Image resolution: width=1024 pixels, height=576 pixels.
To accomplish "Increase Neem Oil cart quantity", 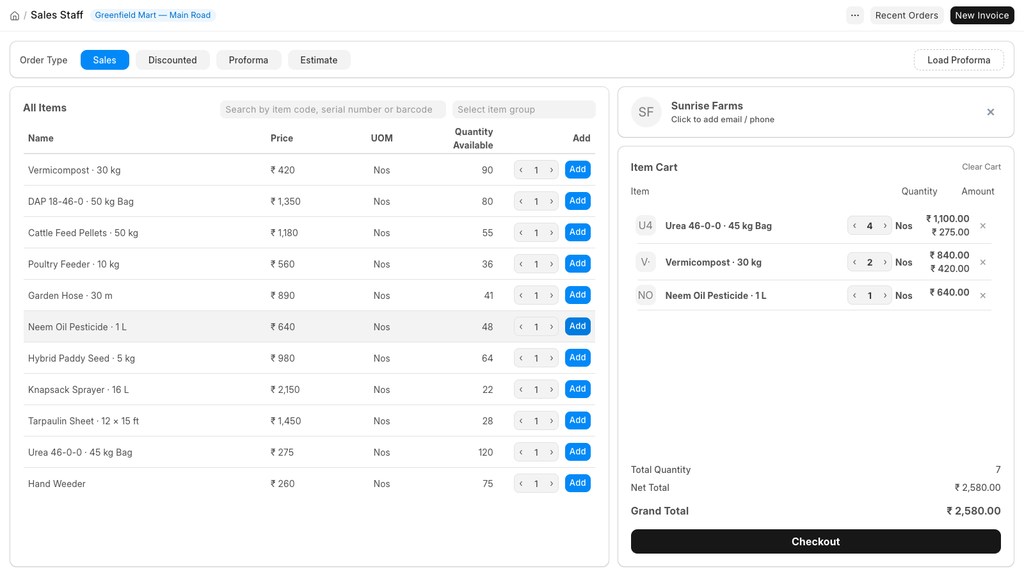I will click(x=885, y=295).
